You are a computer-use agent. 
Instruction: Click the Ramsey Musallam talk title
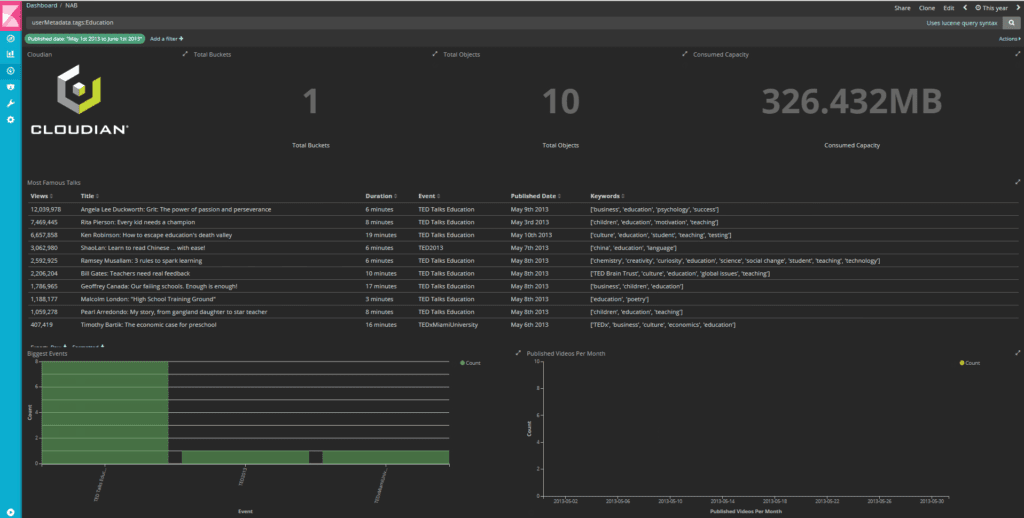tap(141, 261)
